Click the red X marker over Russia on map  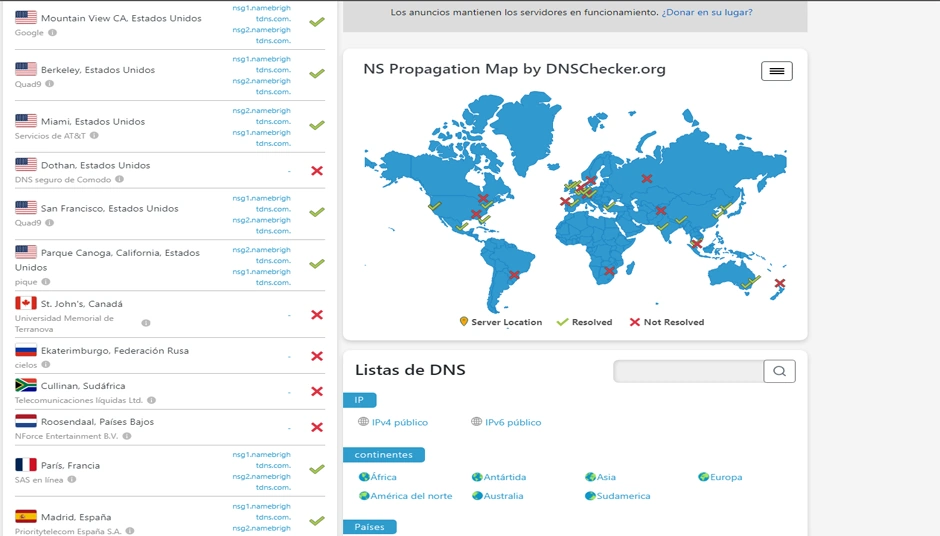tap(647, 179)
